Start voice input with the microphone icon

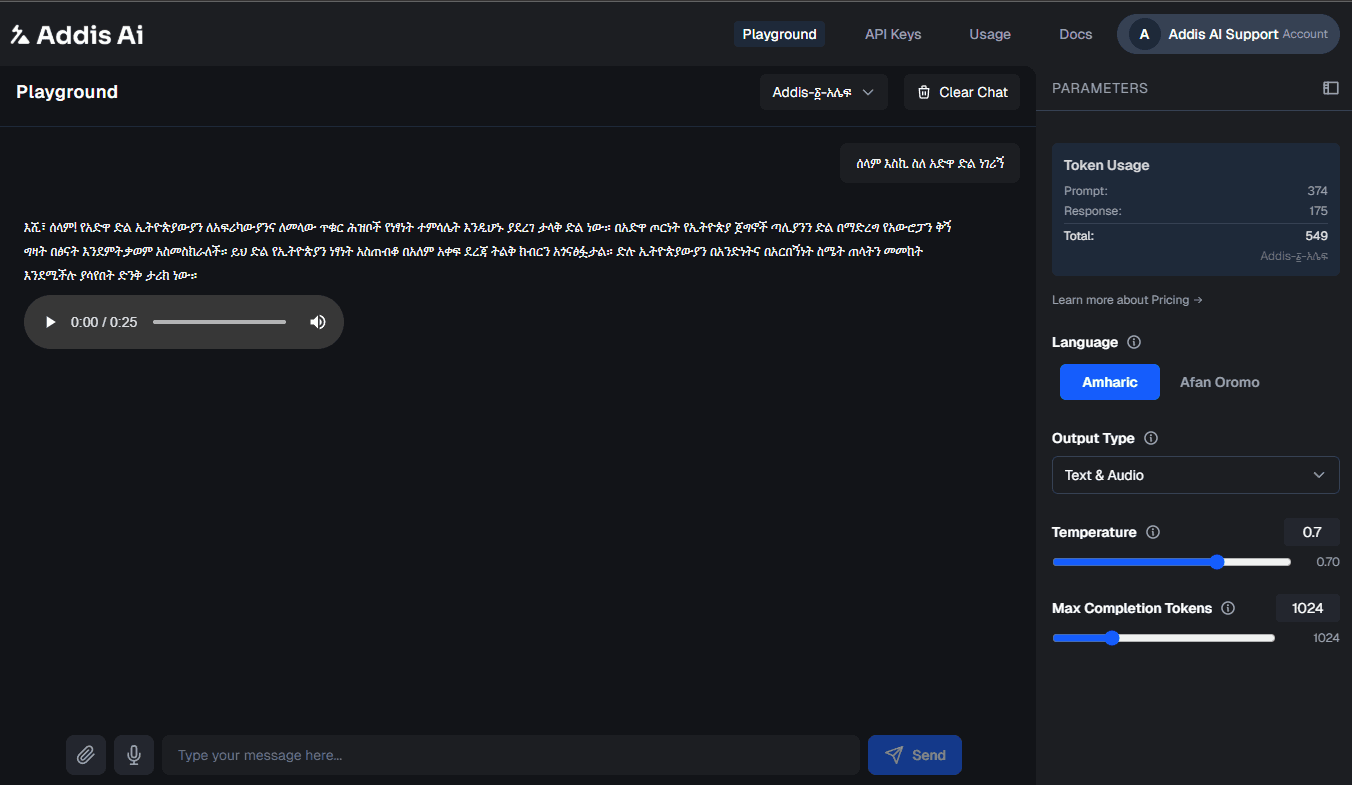[x=134, y=754]
